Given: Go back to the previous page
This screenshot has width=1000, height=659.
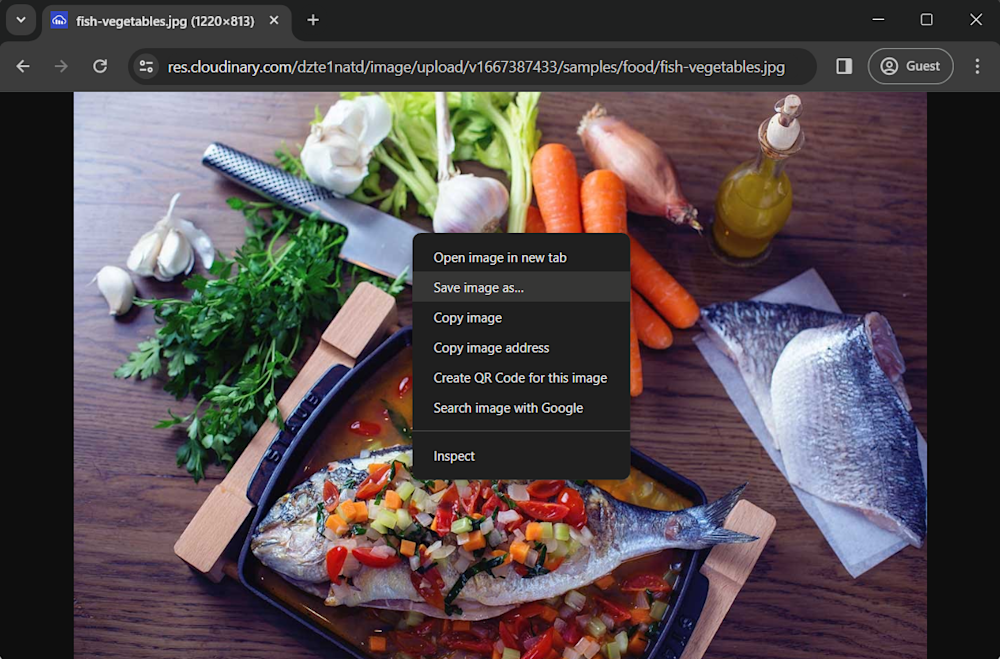Looking at the screenshot, I should tap(23, 66).
